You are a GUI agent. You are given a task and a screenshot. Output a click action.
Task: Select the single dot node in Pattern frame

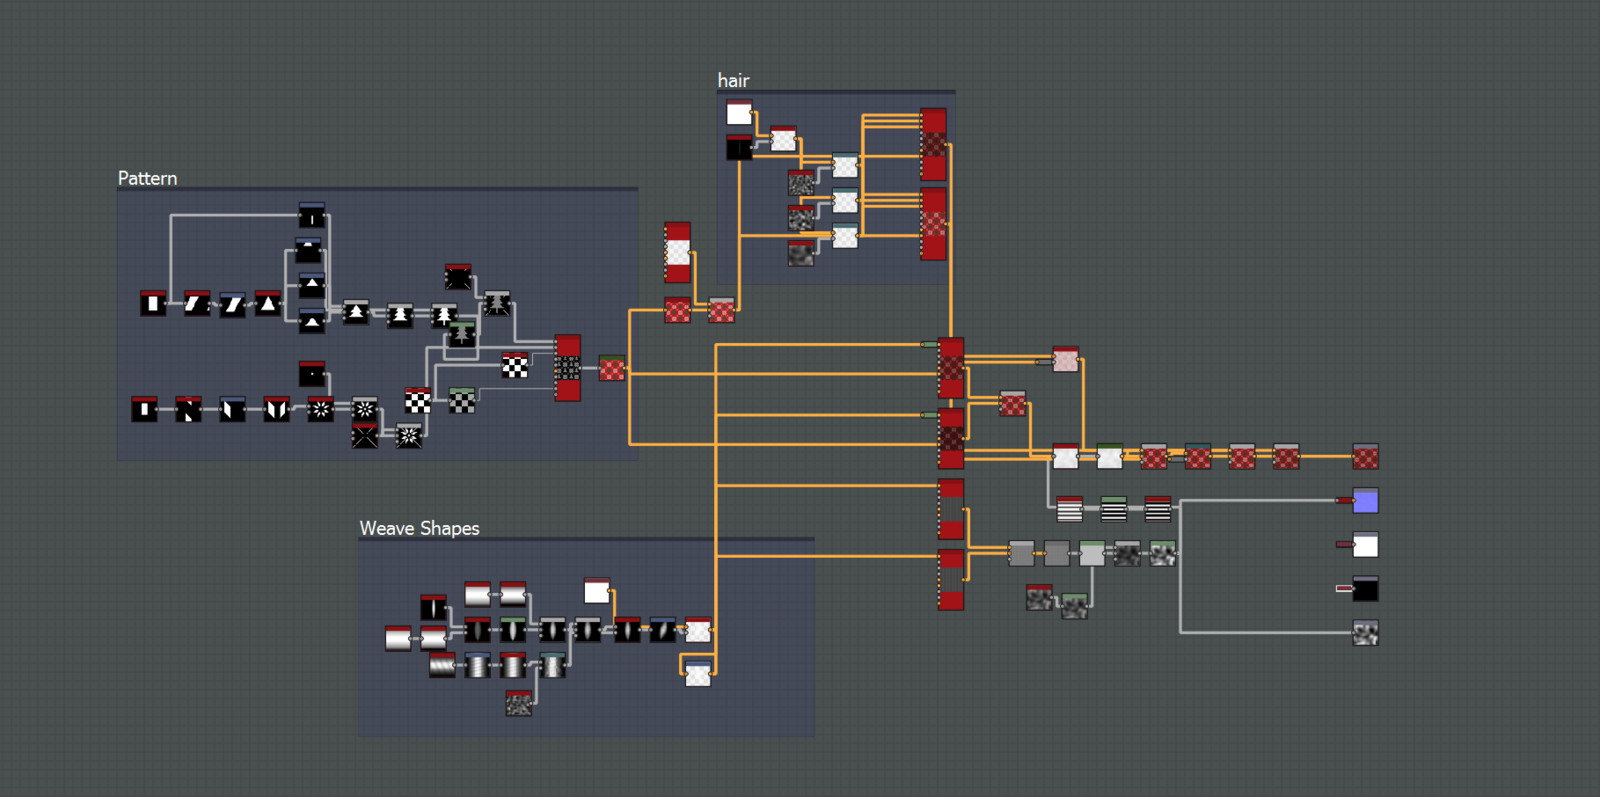[312, 374]
